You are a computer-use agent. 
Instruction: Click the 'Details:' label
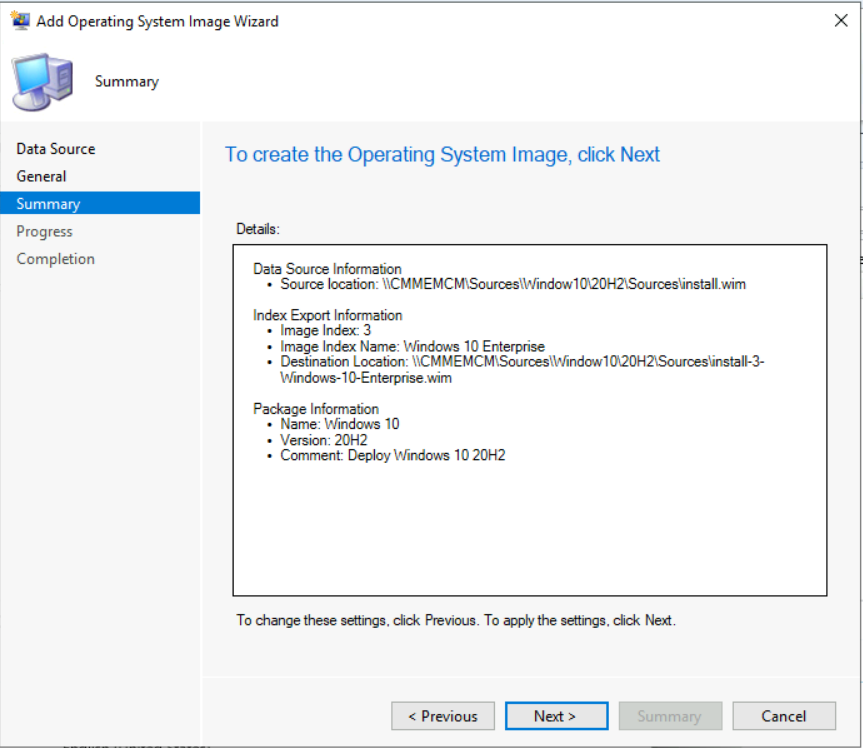(258, 229)
